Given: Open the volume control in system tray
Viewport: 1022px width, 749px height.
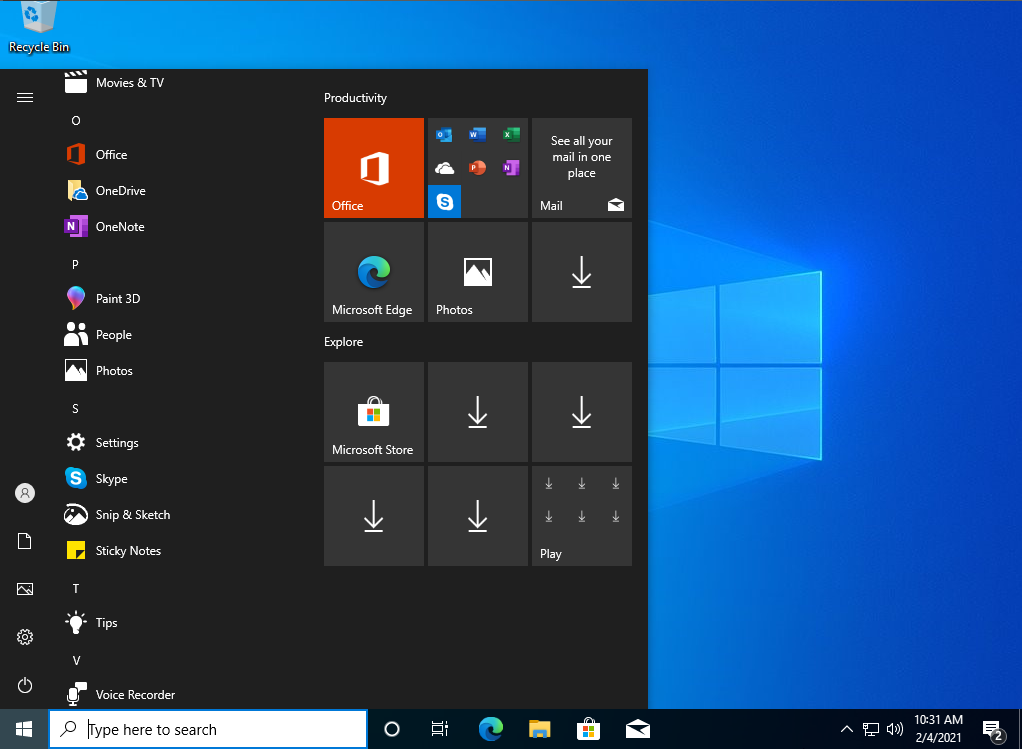Looking at the screenshot, I should [895, 729].
